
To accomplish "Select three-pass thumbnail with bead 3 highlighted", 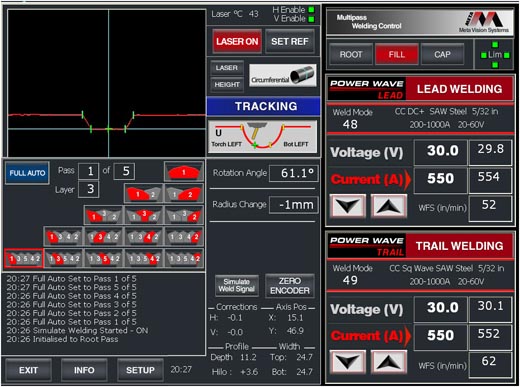I will click(x=144, y=215).
